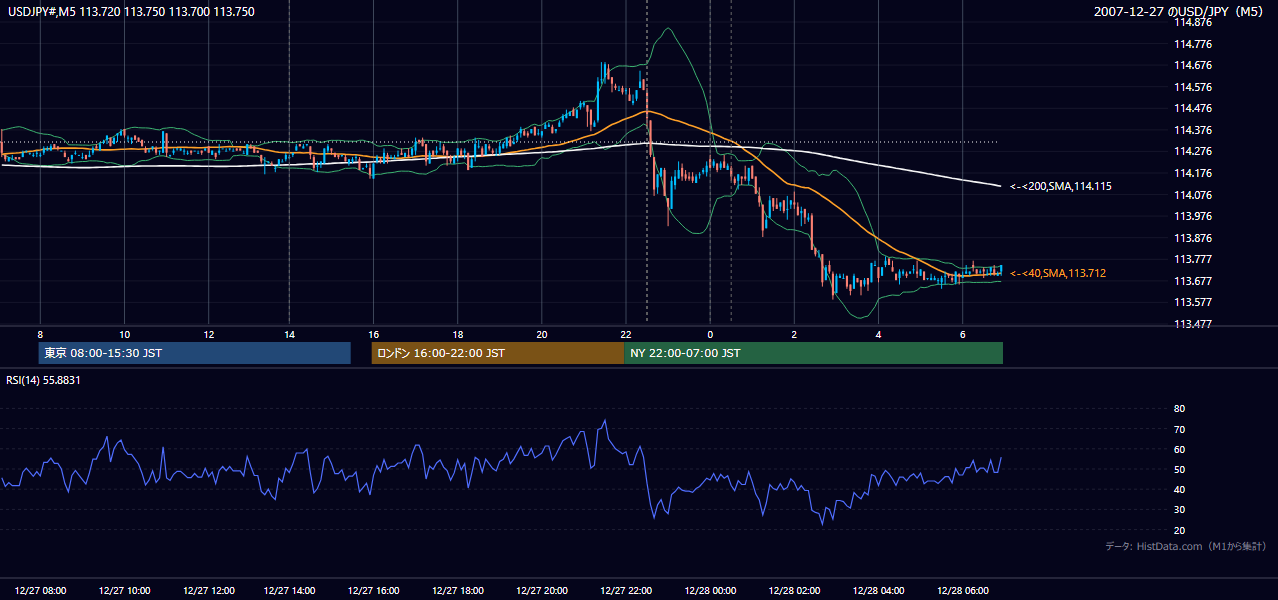Click the 12/27 16:00 date label
Image resolution: width=1278 pixels, height=600 pixels.
coord(375,591)
